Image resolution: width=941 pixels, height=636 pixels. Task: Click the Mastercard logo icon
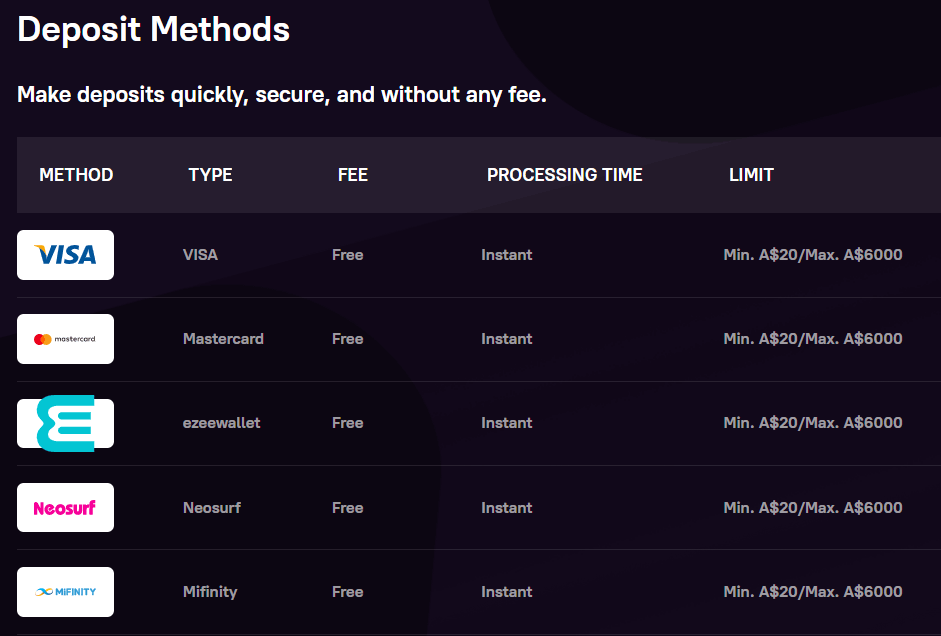click(65, 339)
